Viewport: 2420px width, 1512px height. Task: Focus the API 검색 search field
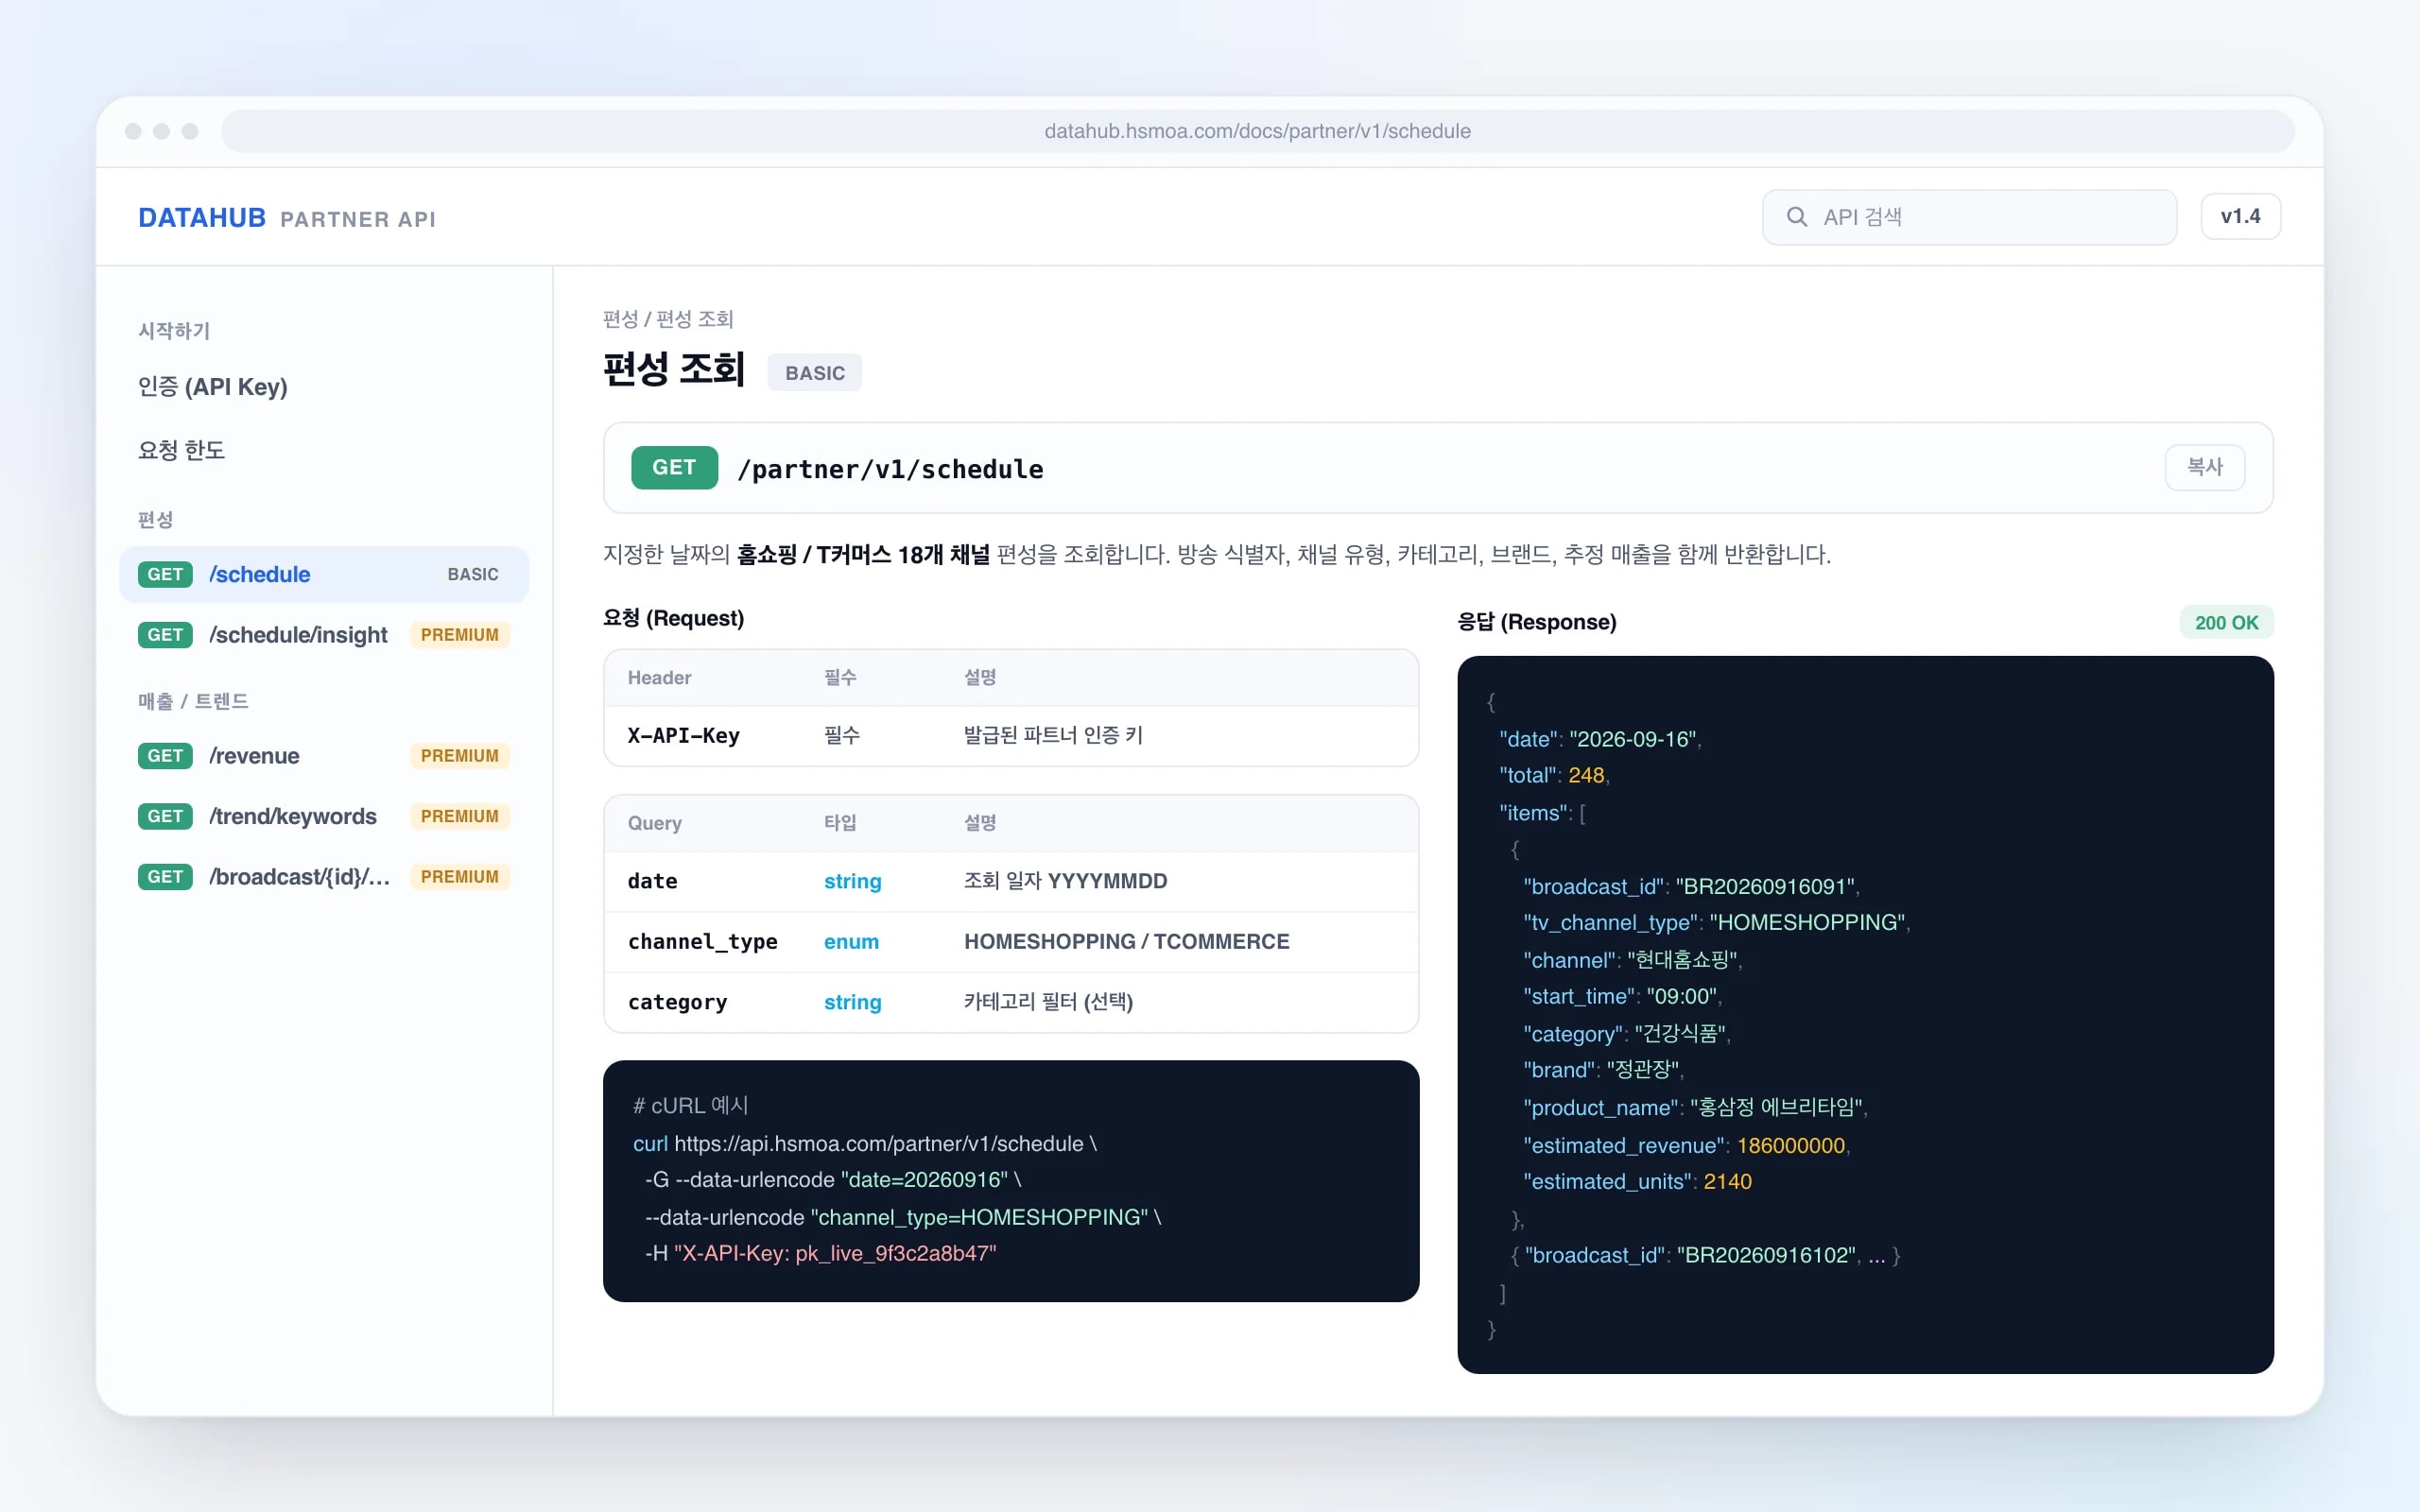coord(1968,217)
